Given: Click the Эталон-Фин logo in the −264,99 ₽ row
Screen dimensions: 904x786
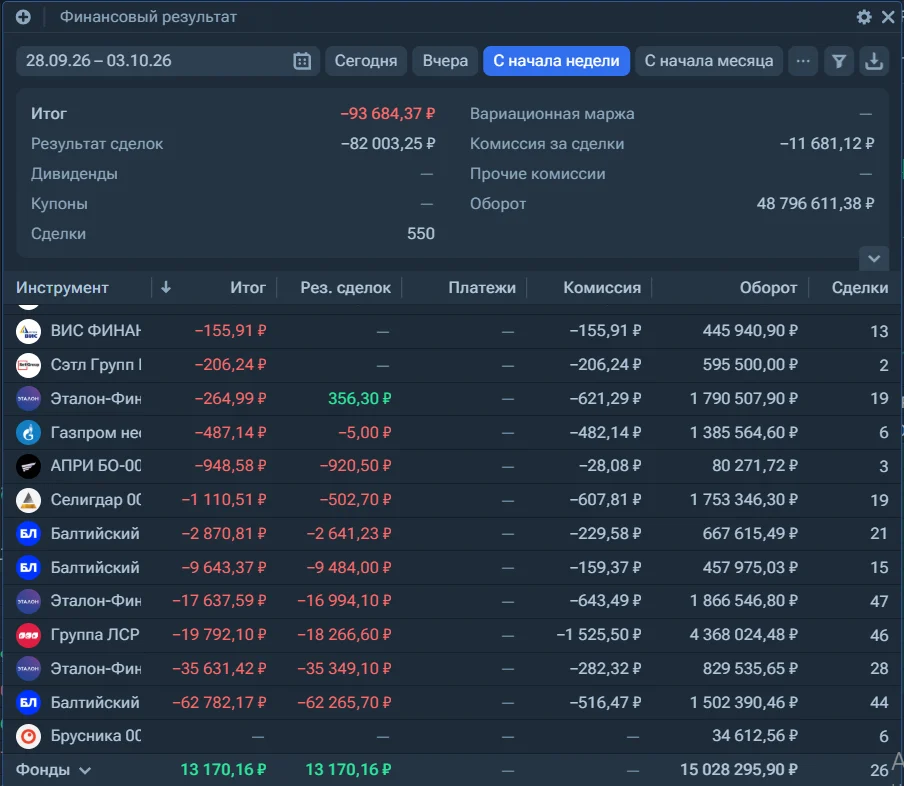Looking at the screenshot, I should coord(28,398).
